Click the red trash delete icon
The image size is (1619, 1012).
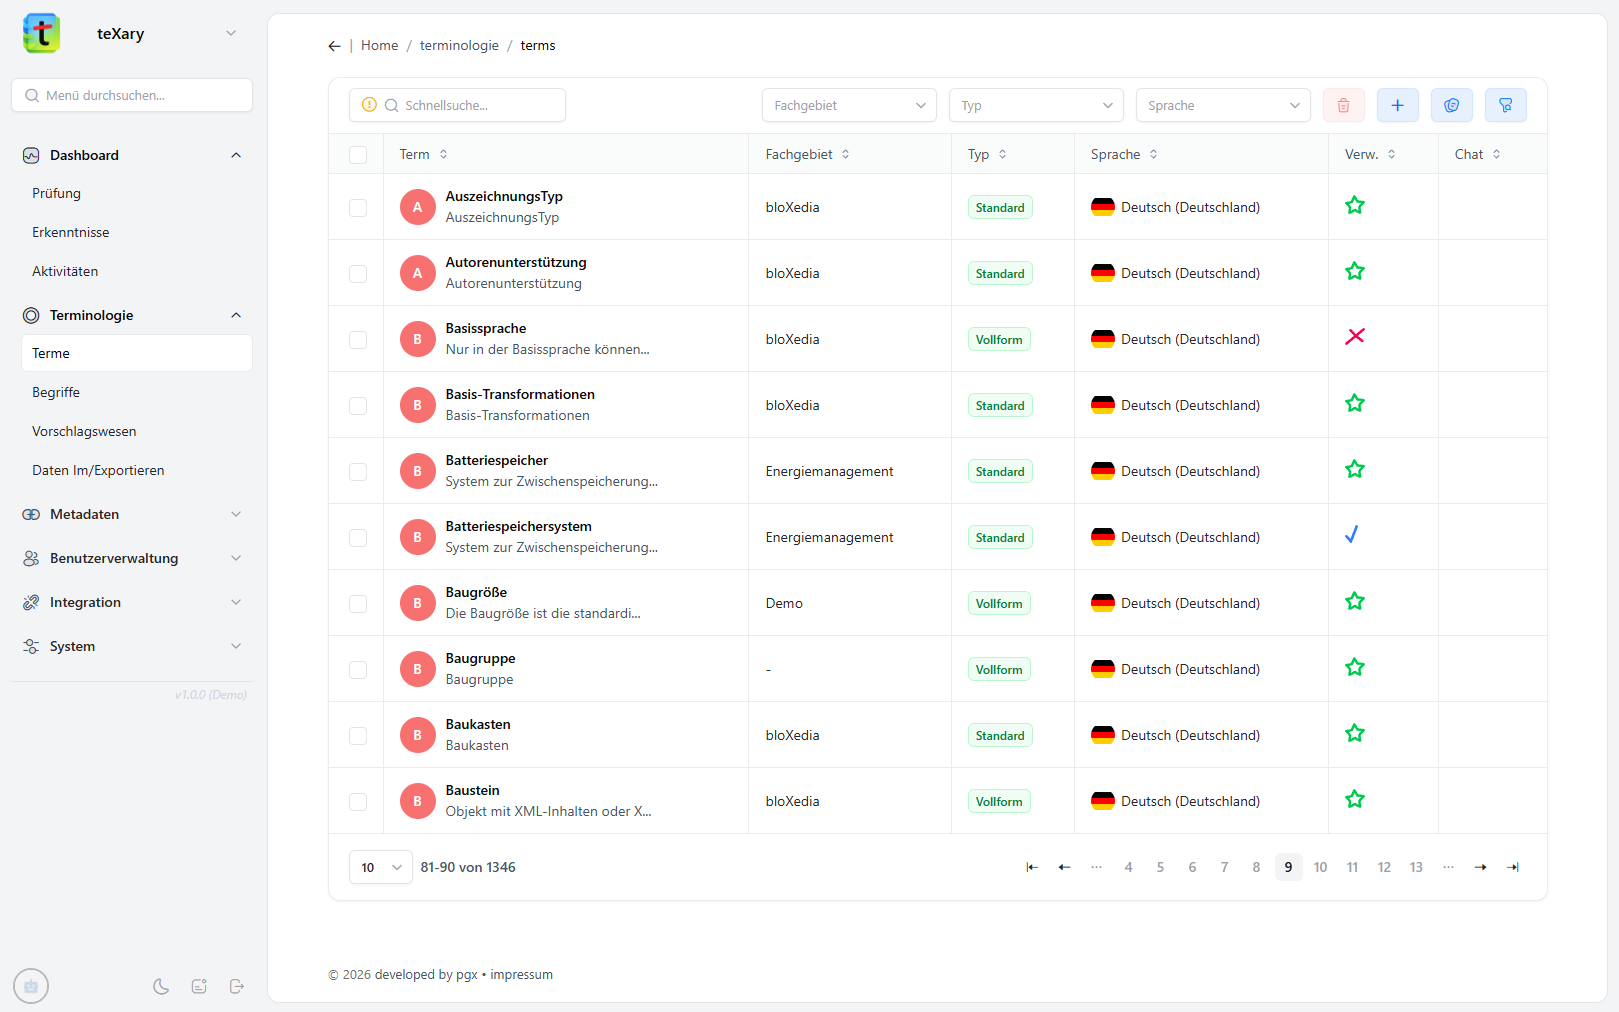(1343, 105)
